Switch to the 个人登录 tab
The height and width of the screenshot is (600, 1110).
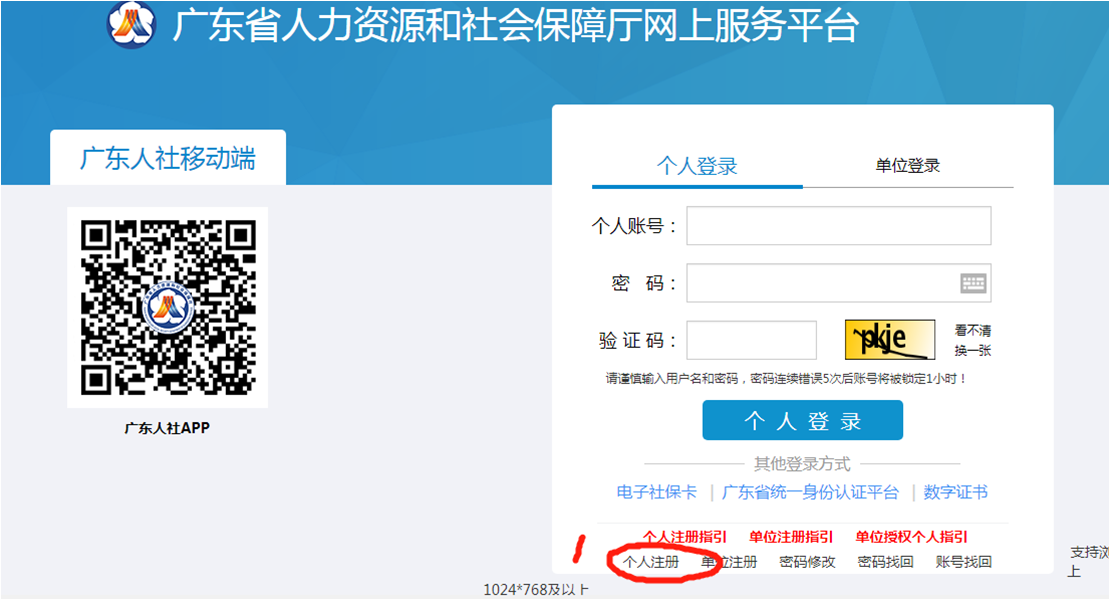(697, 166)
